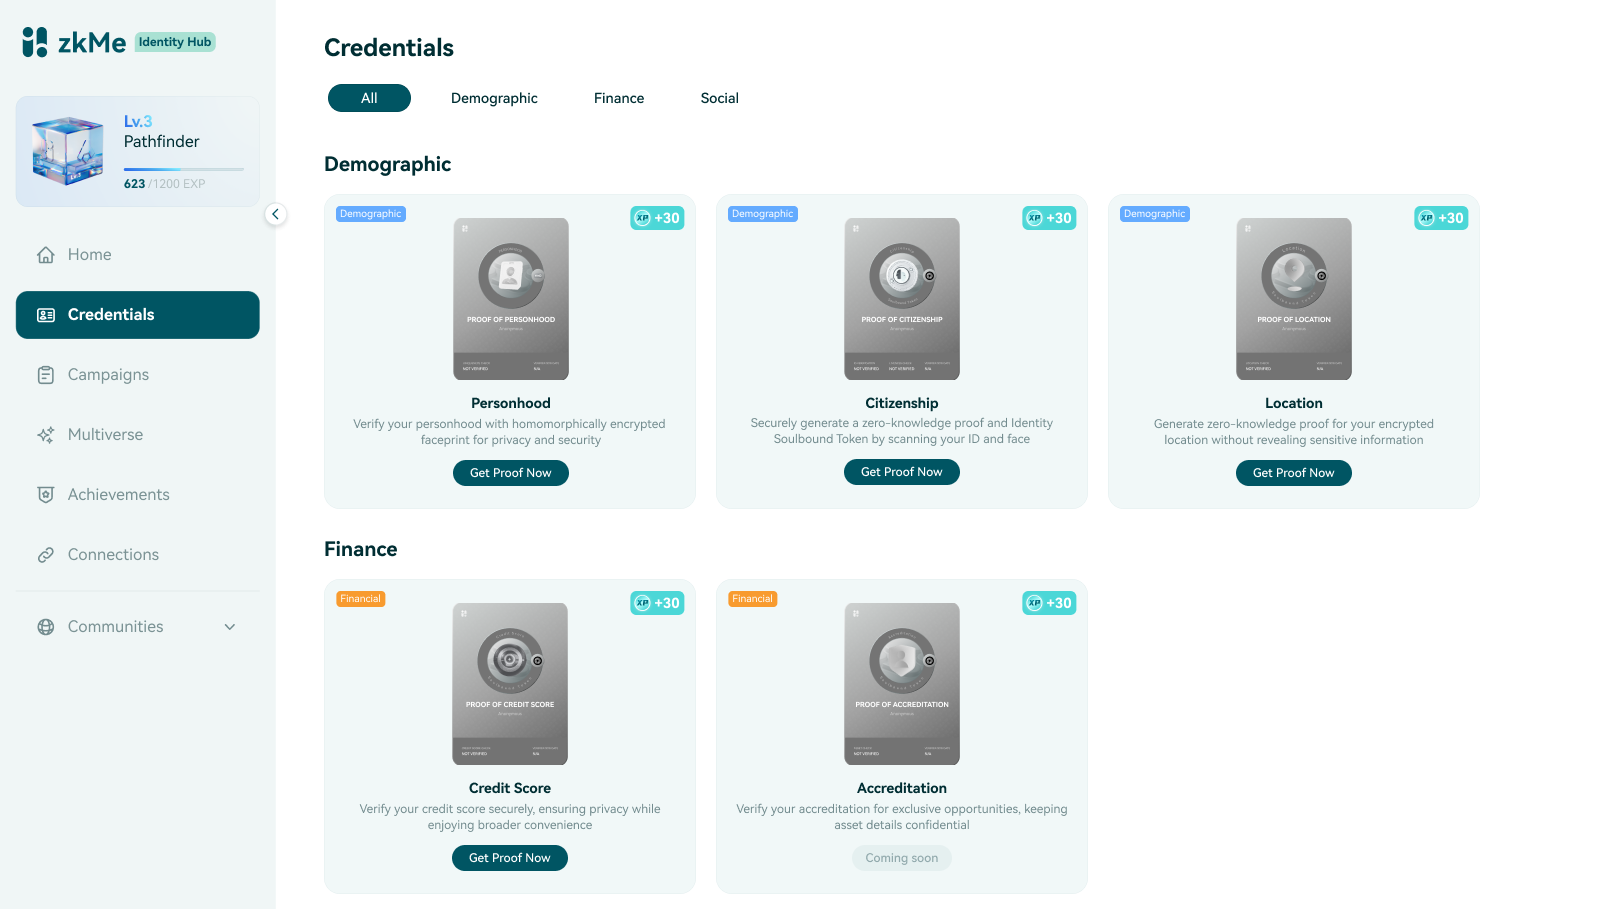Click Get Proof Now for Citizenship

click(901, 471)
